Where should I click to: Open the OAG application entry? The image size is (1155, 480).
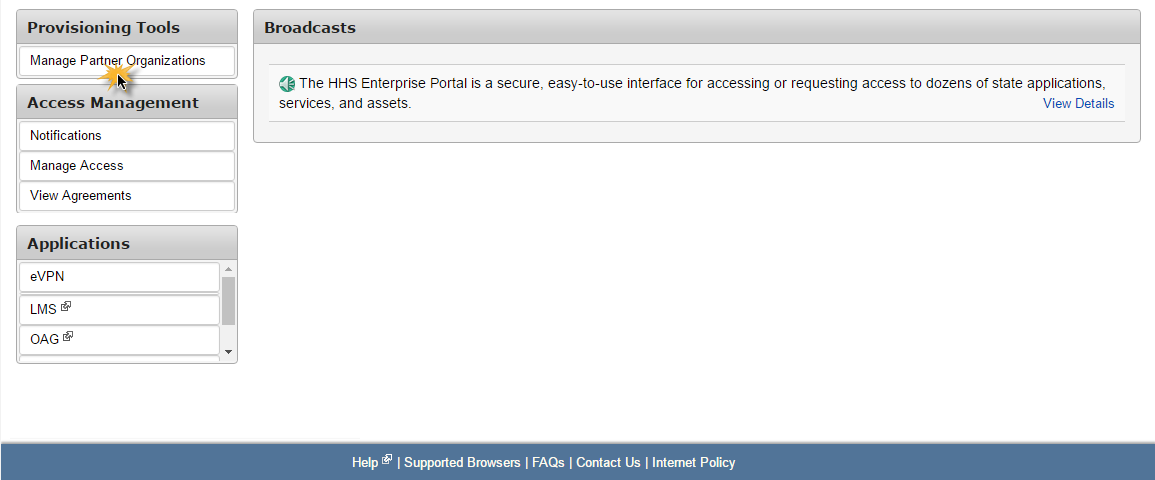pyautogui.click(x=119, y=339)
